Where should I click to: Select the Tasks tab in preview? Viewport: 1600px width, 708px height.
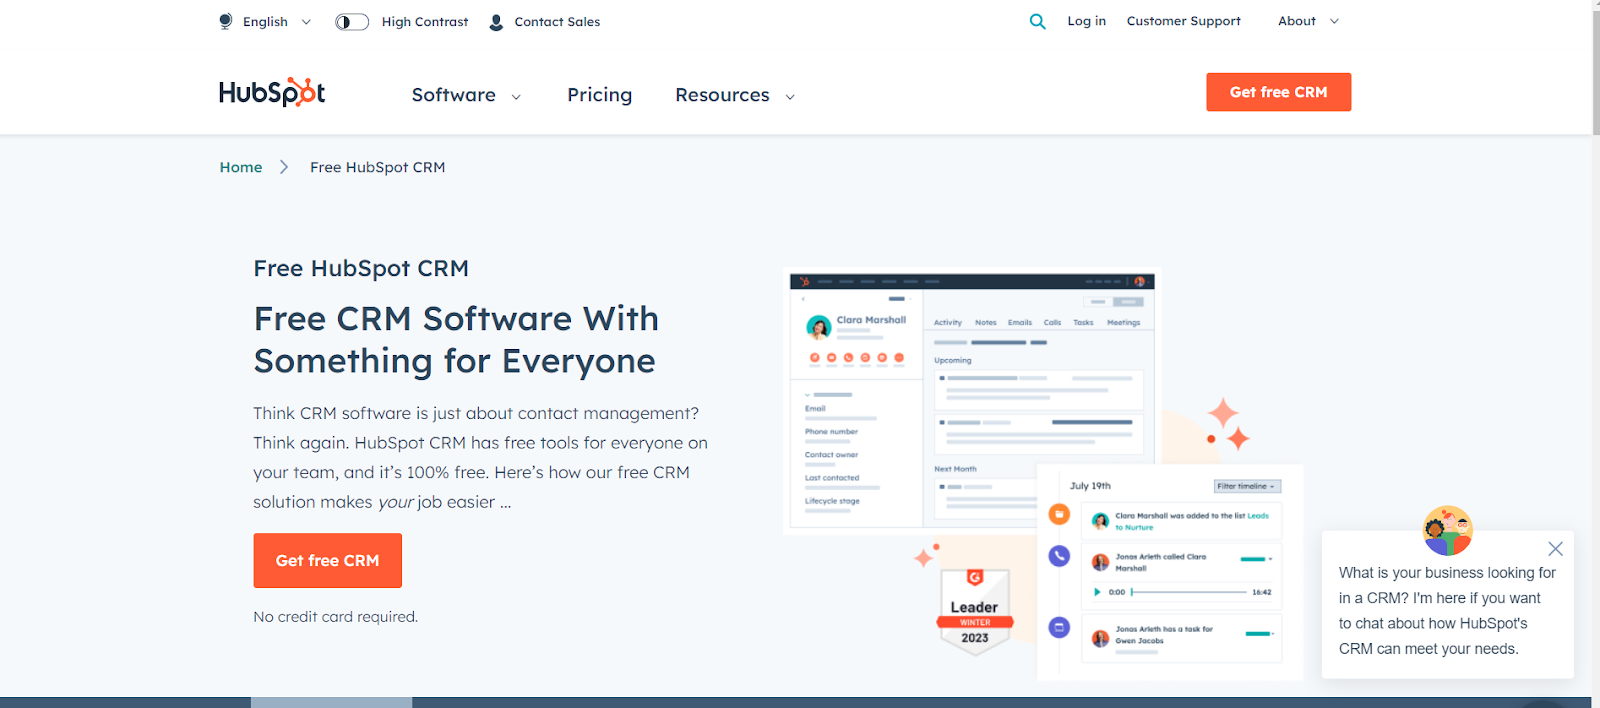pyautogui.click(x=1084, y=323)
